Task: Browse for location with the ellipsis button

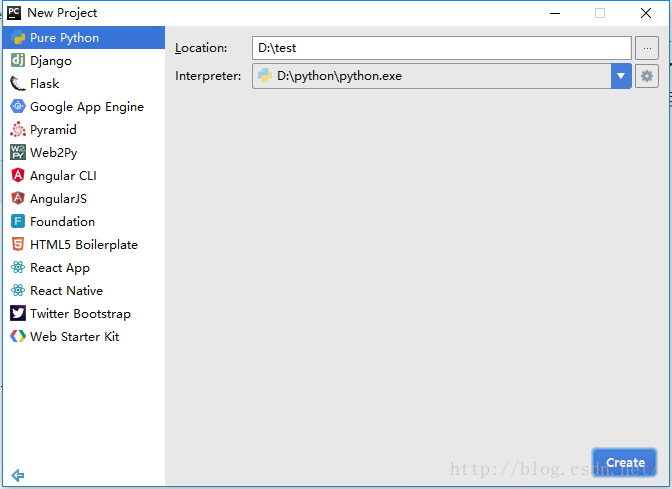Action: 647,48
